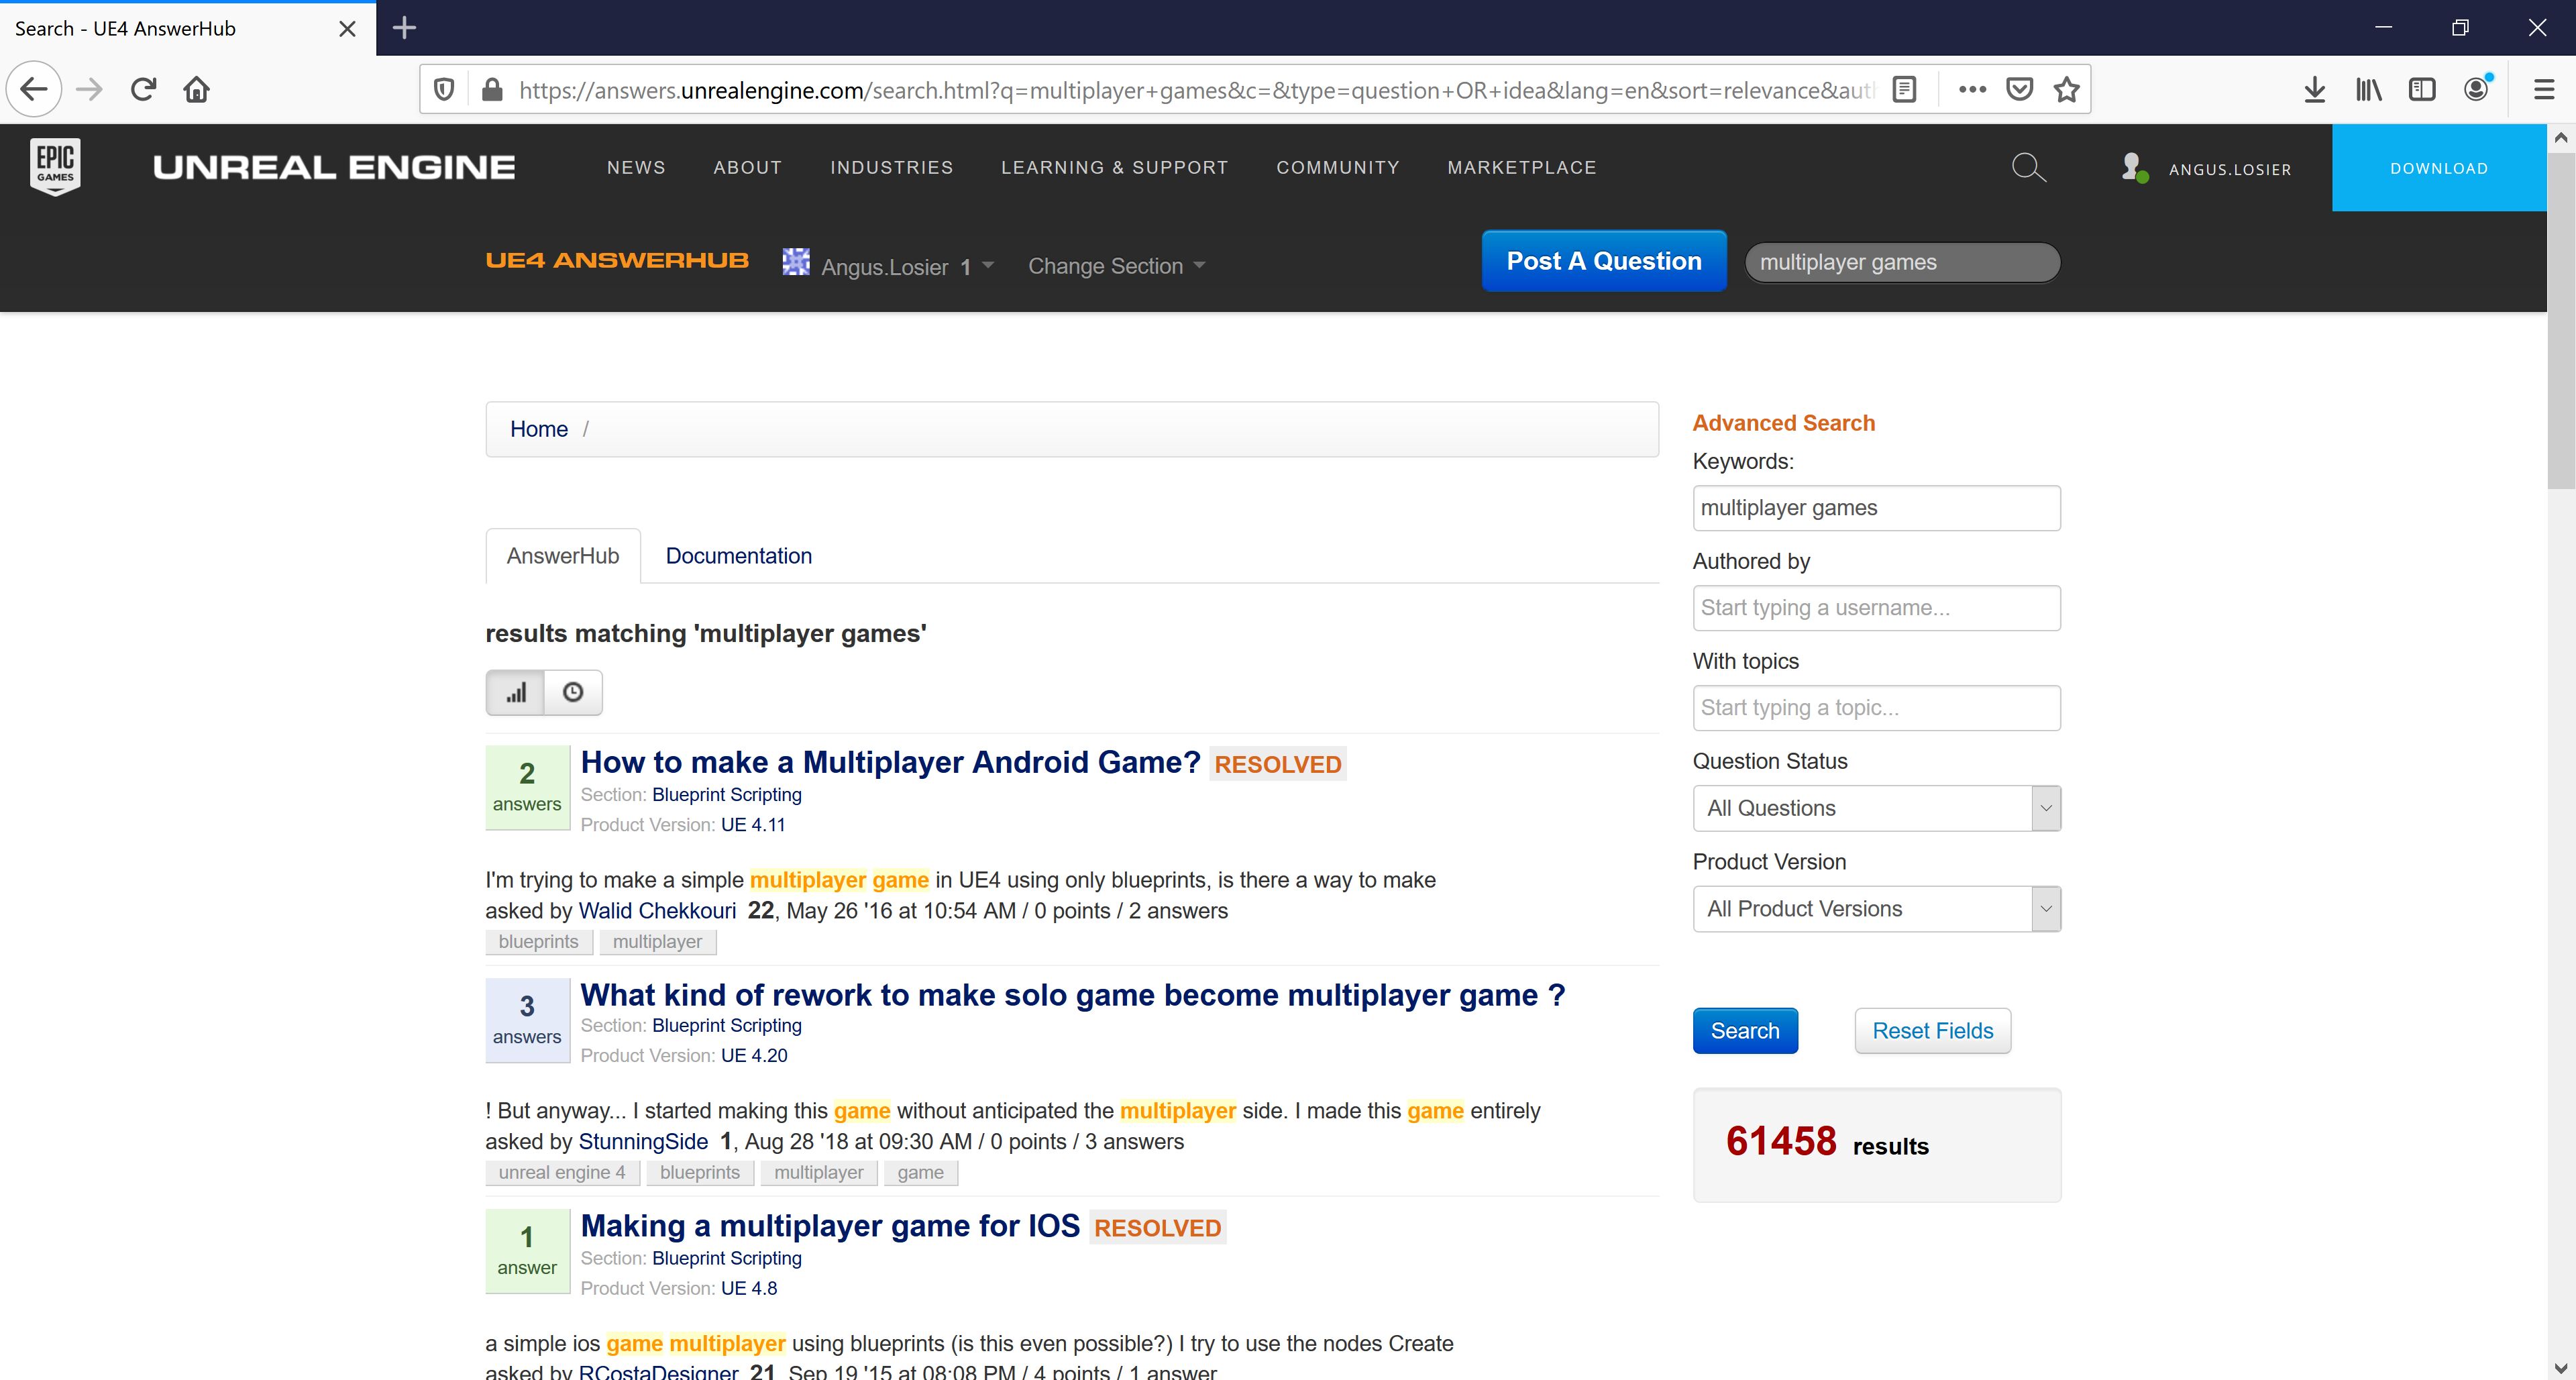Toggle sort by recent clock button

(x=572, y=692)
